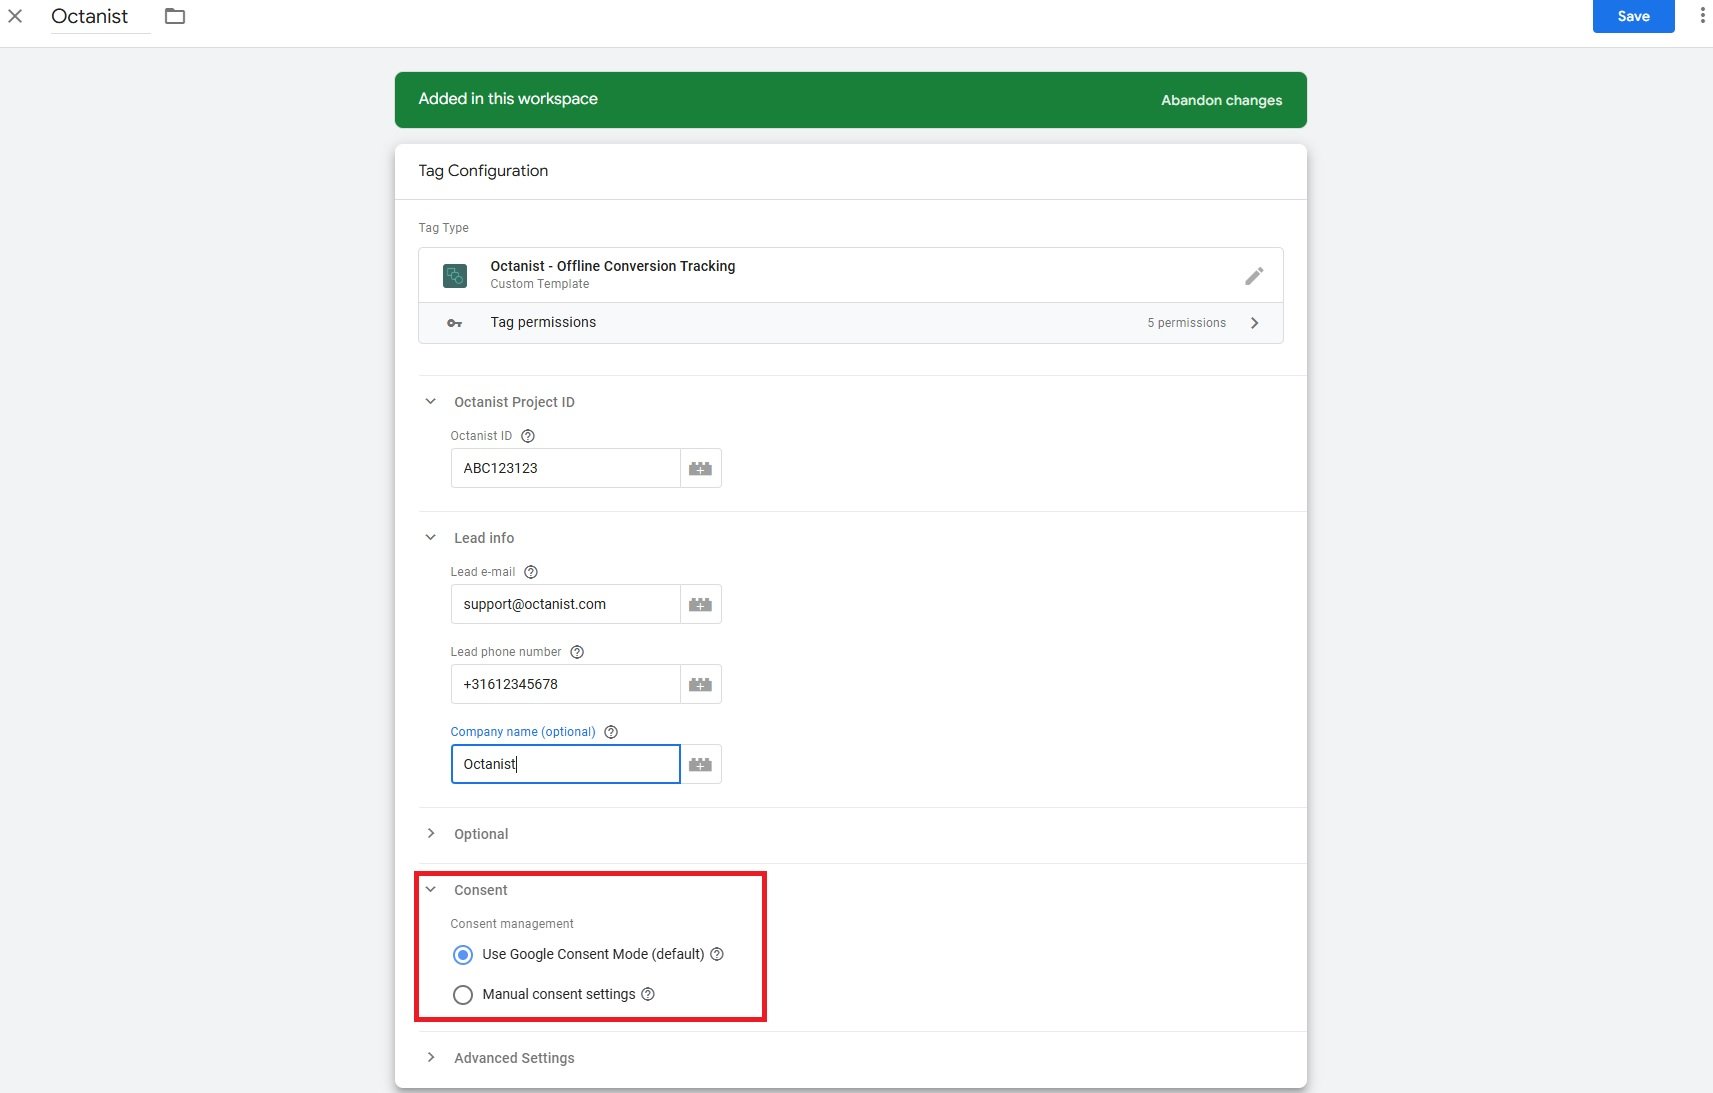Collapse the Consent section
1713x1093 pixels.
[x=431, y=890]
